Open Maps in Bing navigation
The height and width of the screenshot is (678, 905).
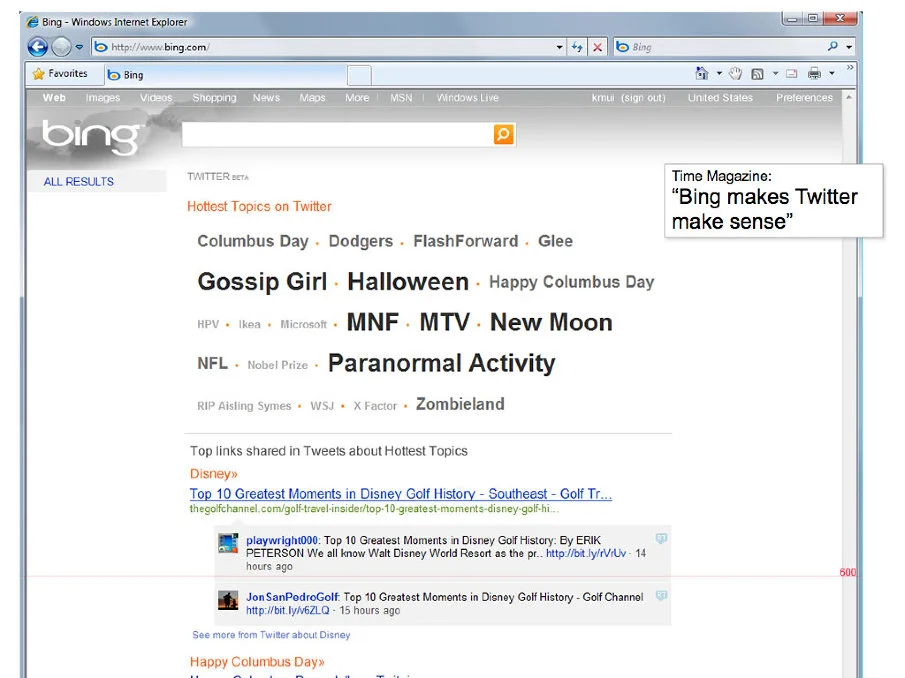(x=312, y=98)
